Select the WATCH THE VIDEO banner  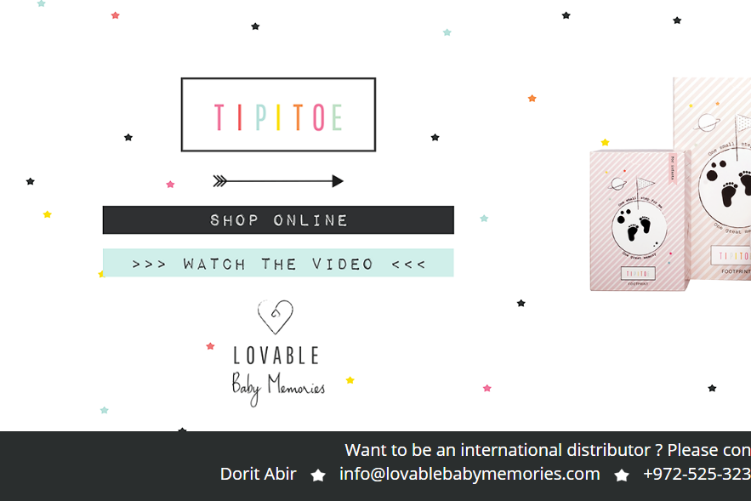(278, 263)
